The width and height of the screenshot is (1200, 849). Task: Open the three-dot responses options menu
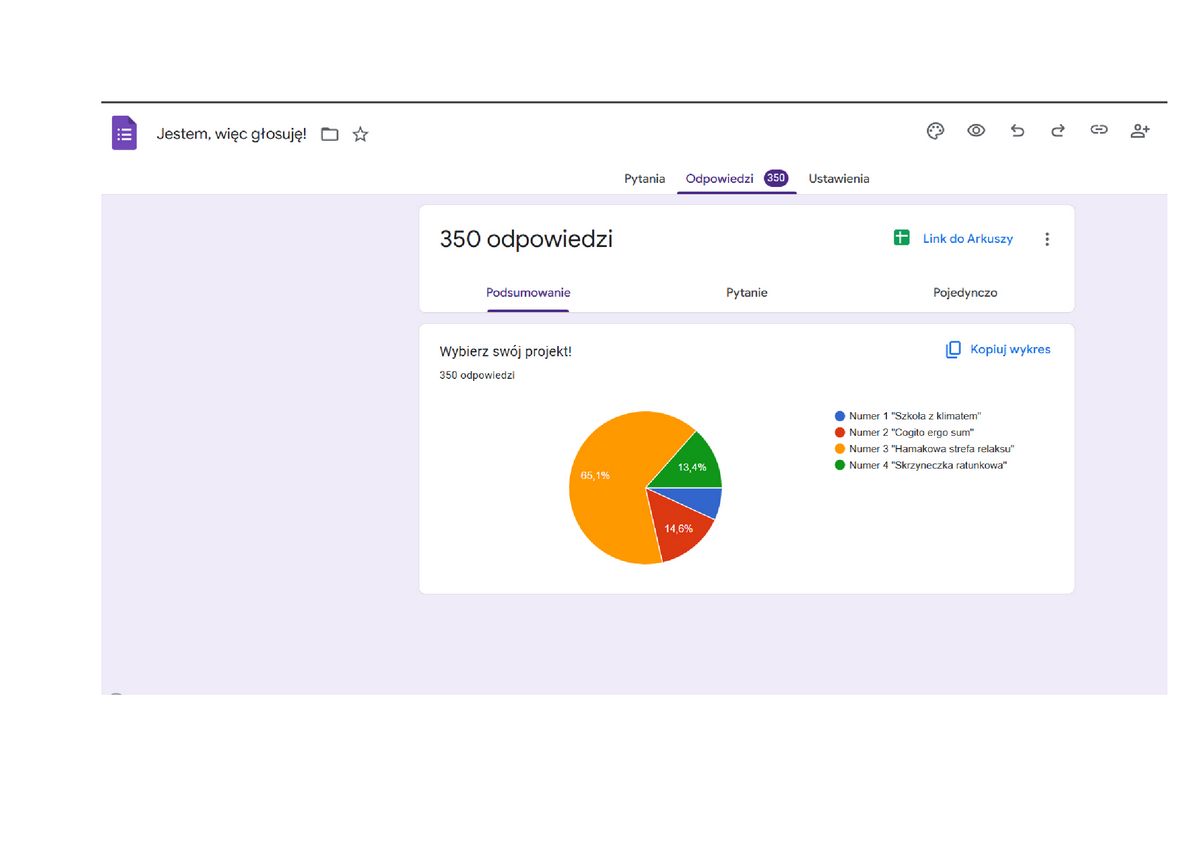point(1047,239)
